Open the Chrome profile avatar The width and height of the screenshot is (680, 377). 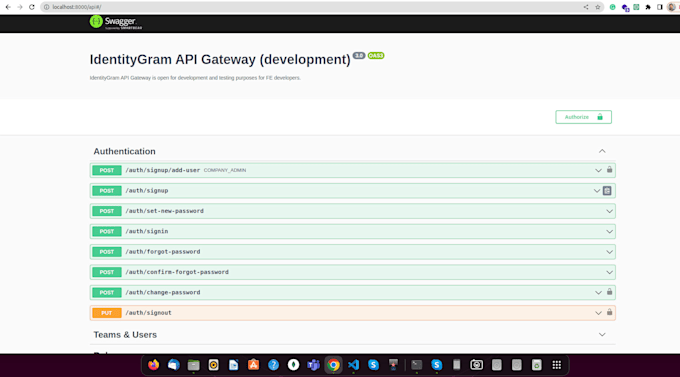[672, 7]
